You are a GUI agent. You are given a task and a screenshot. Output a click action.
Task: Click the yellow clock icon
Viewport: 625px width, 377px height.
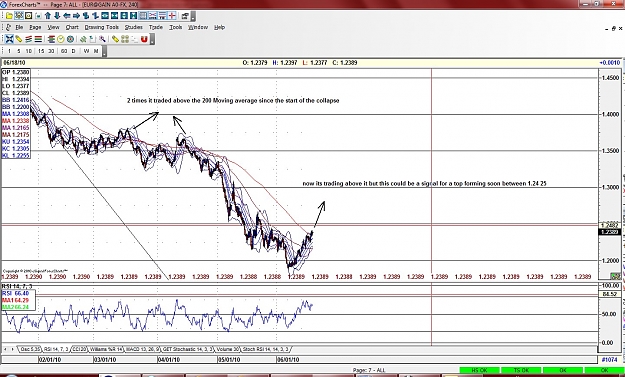pos(61,39)
